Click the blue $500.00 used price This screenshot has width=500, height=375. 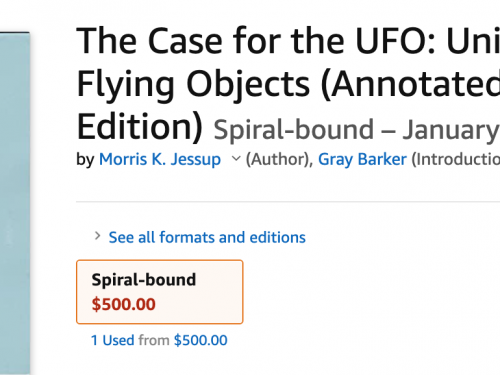(x=201, y=340)
